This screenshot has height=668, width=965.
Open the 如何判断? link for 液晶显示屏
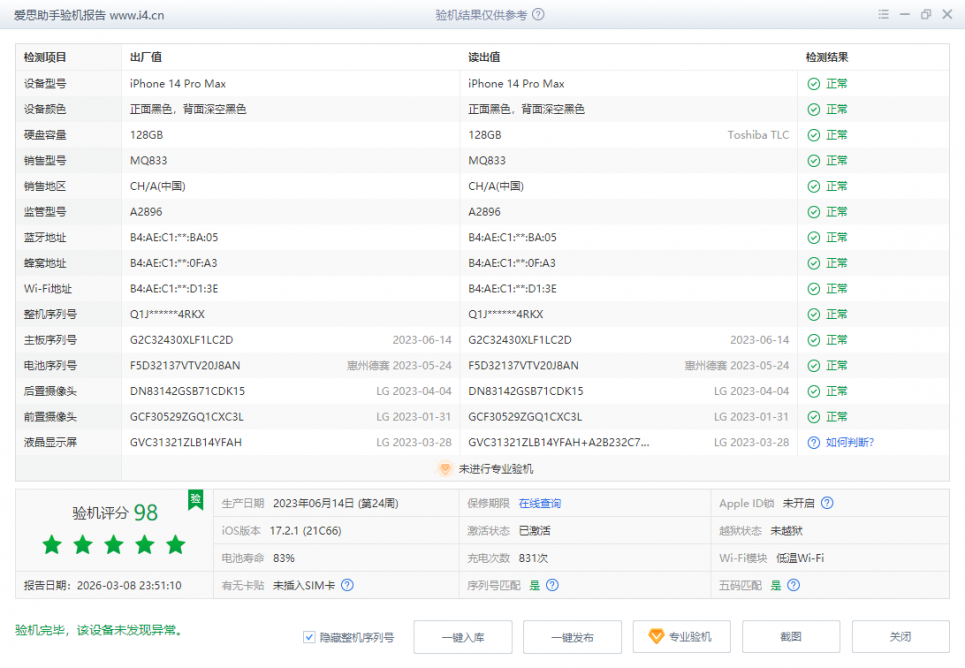click(850, 442)
